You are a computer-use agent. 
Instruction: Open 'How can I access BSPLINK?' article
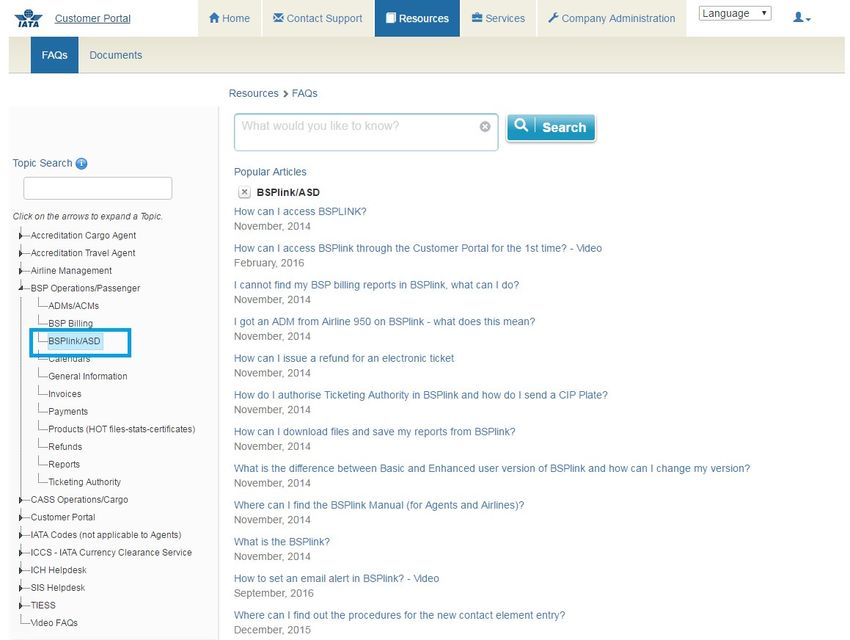tap(300, 211)
